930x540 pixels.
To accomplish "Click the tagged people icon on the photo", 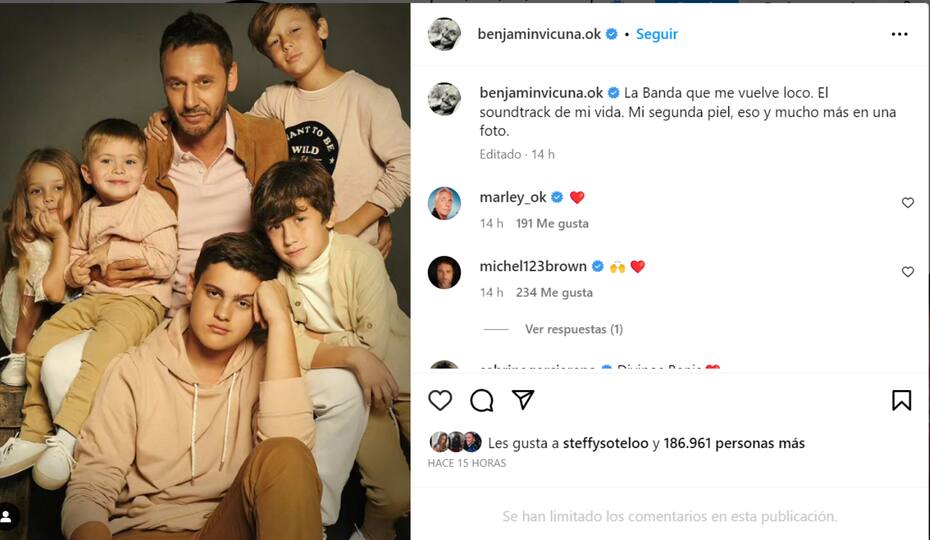I will (x=7, y=517).
